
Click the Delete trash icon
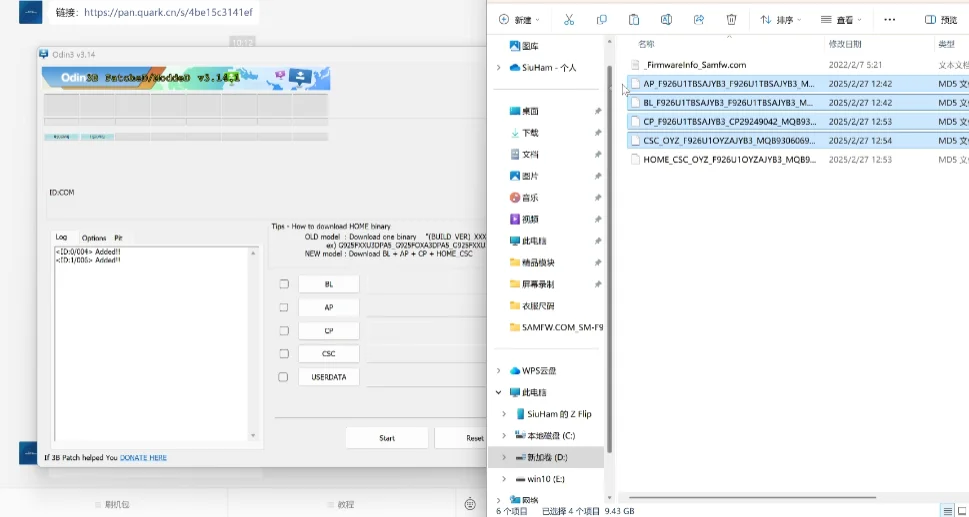click(x=731, y=20)
